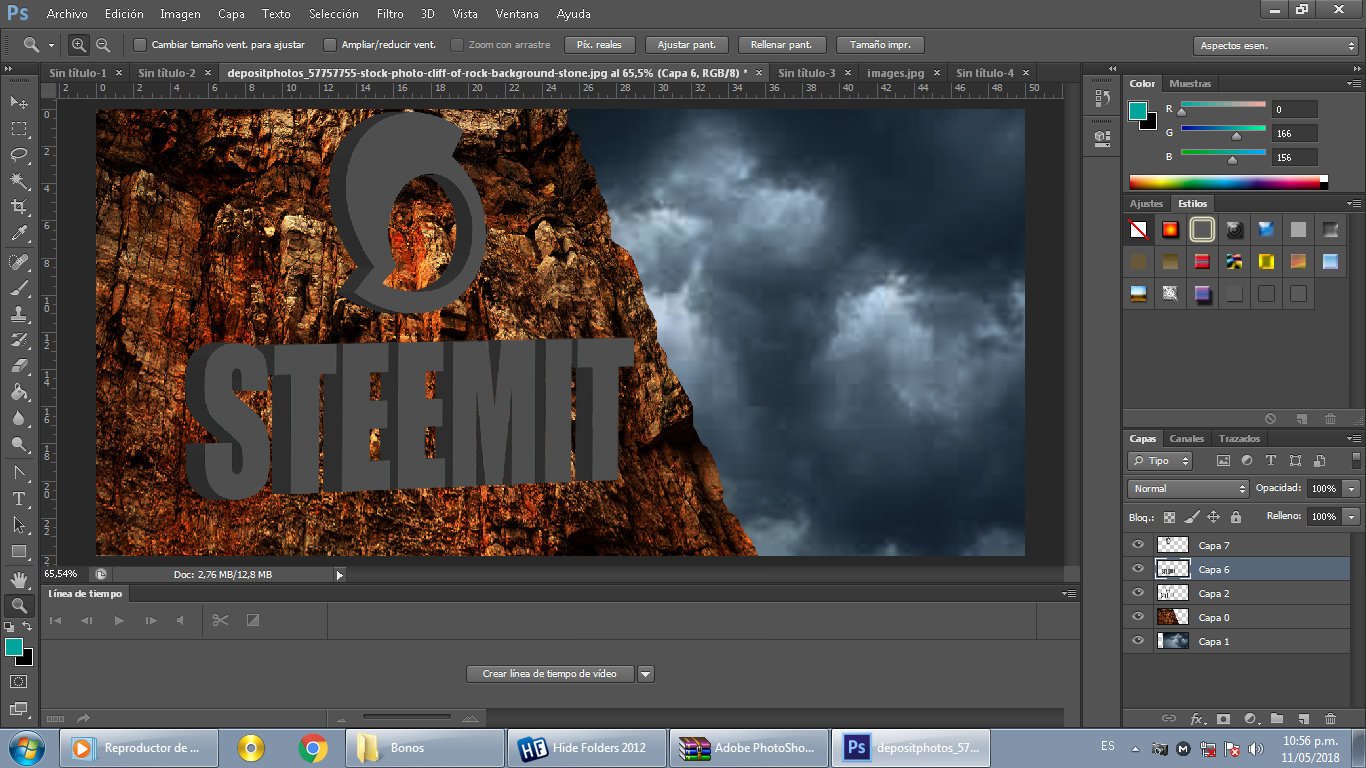Click the 'Tamaño impr.' button

880,45
